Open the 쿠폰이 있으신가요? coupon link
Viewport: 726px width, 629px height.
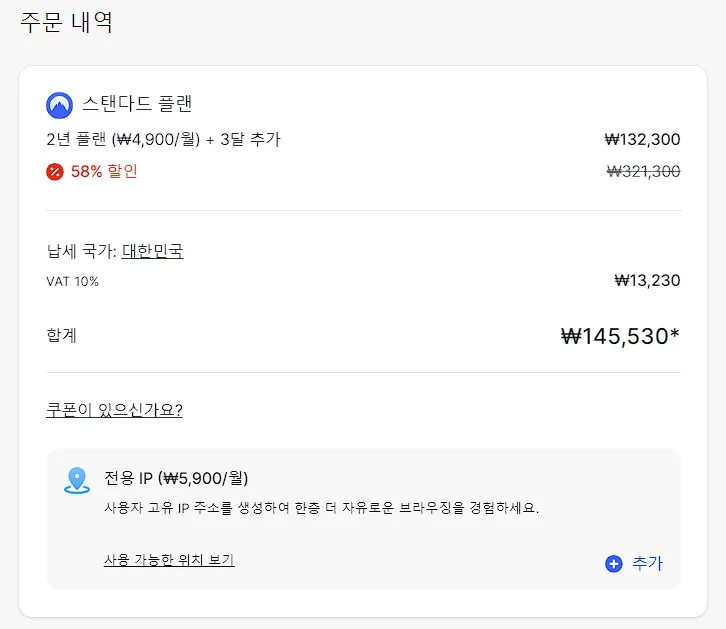point(114,410)
